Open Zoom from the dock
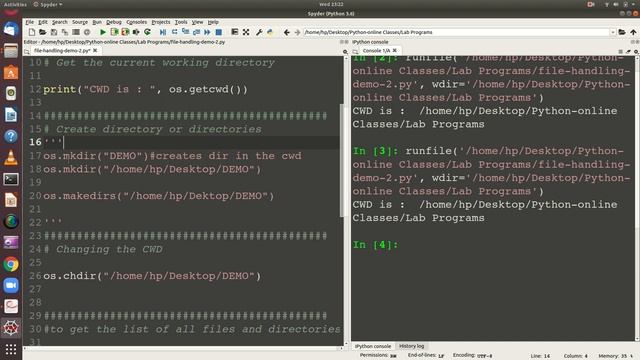 point(11,285)
